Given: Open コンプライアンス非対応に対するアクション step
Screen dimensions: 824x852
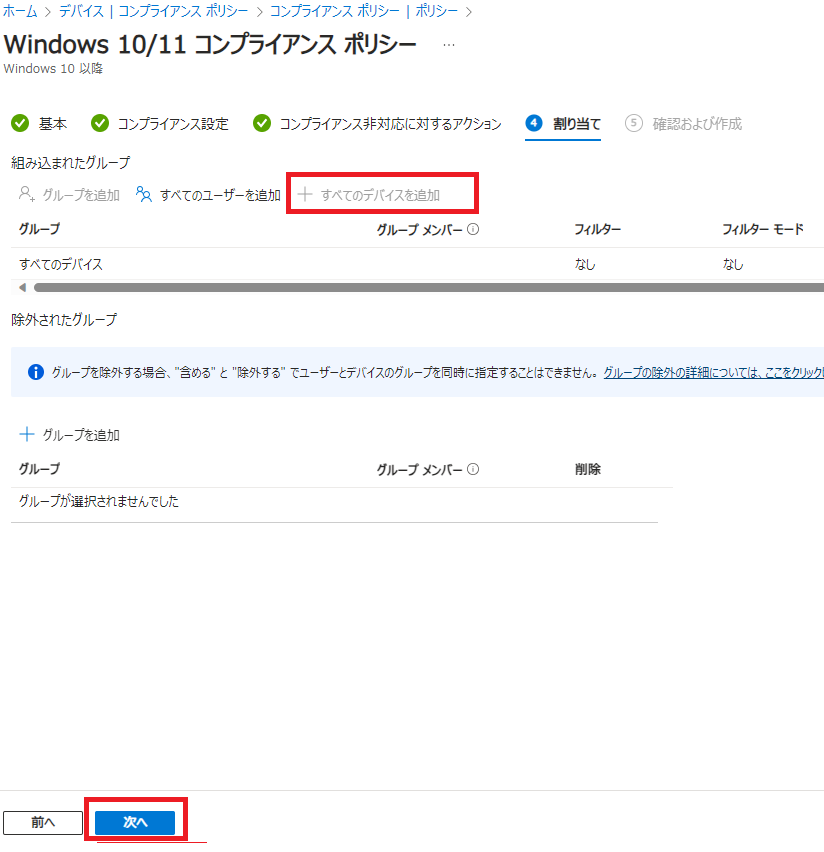Looking at the screenshot, I should [x=390, y=124].
